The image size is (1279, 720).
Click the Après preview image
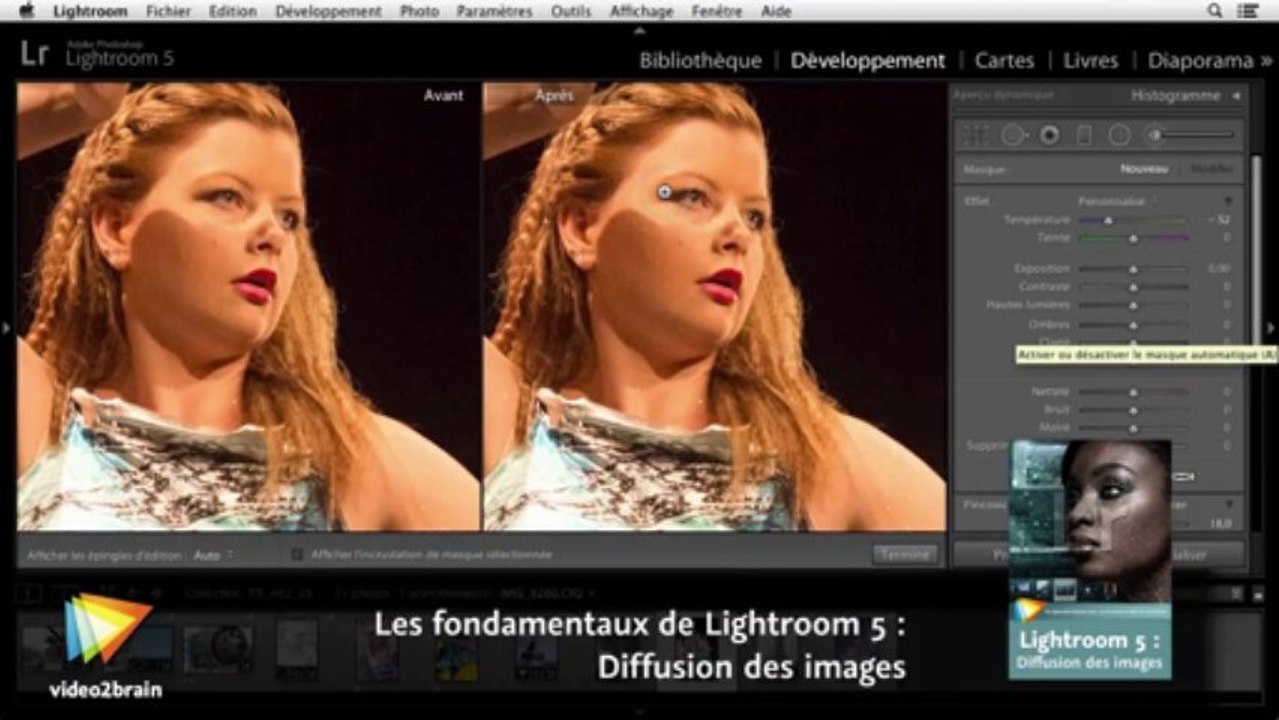714,306
